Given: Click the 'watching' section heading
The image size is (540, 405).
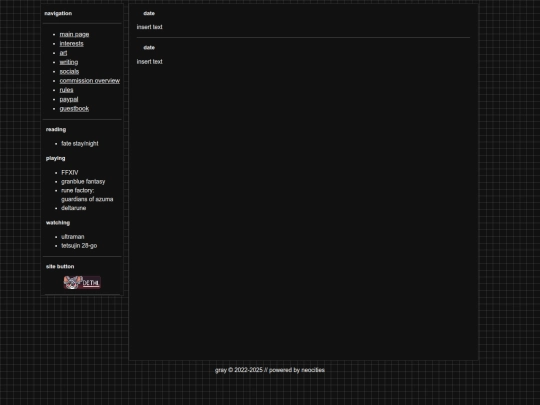Looking at the screenshot, I should point(58,223).
